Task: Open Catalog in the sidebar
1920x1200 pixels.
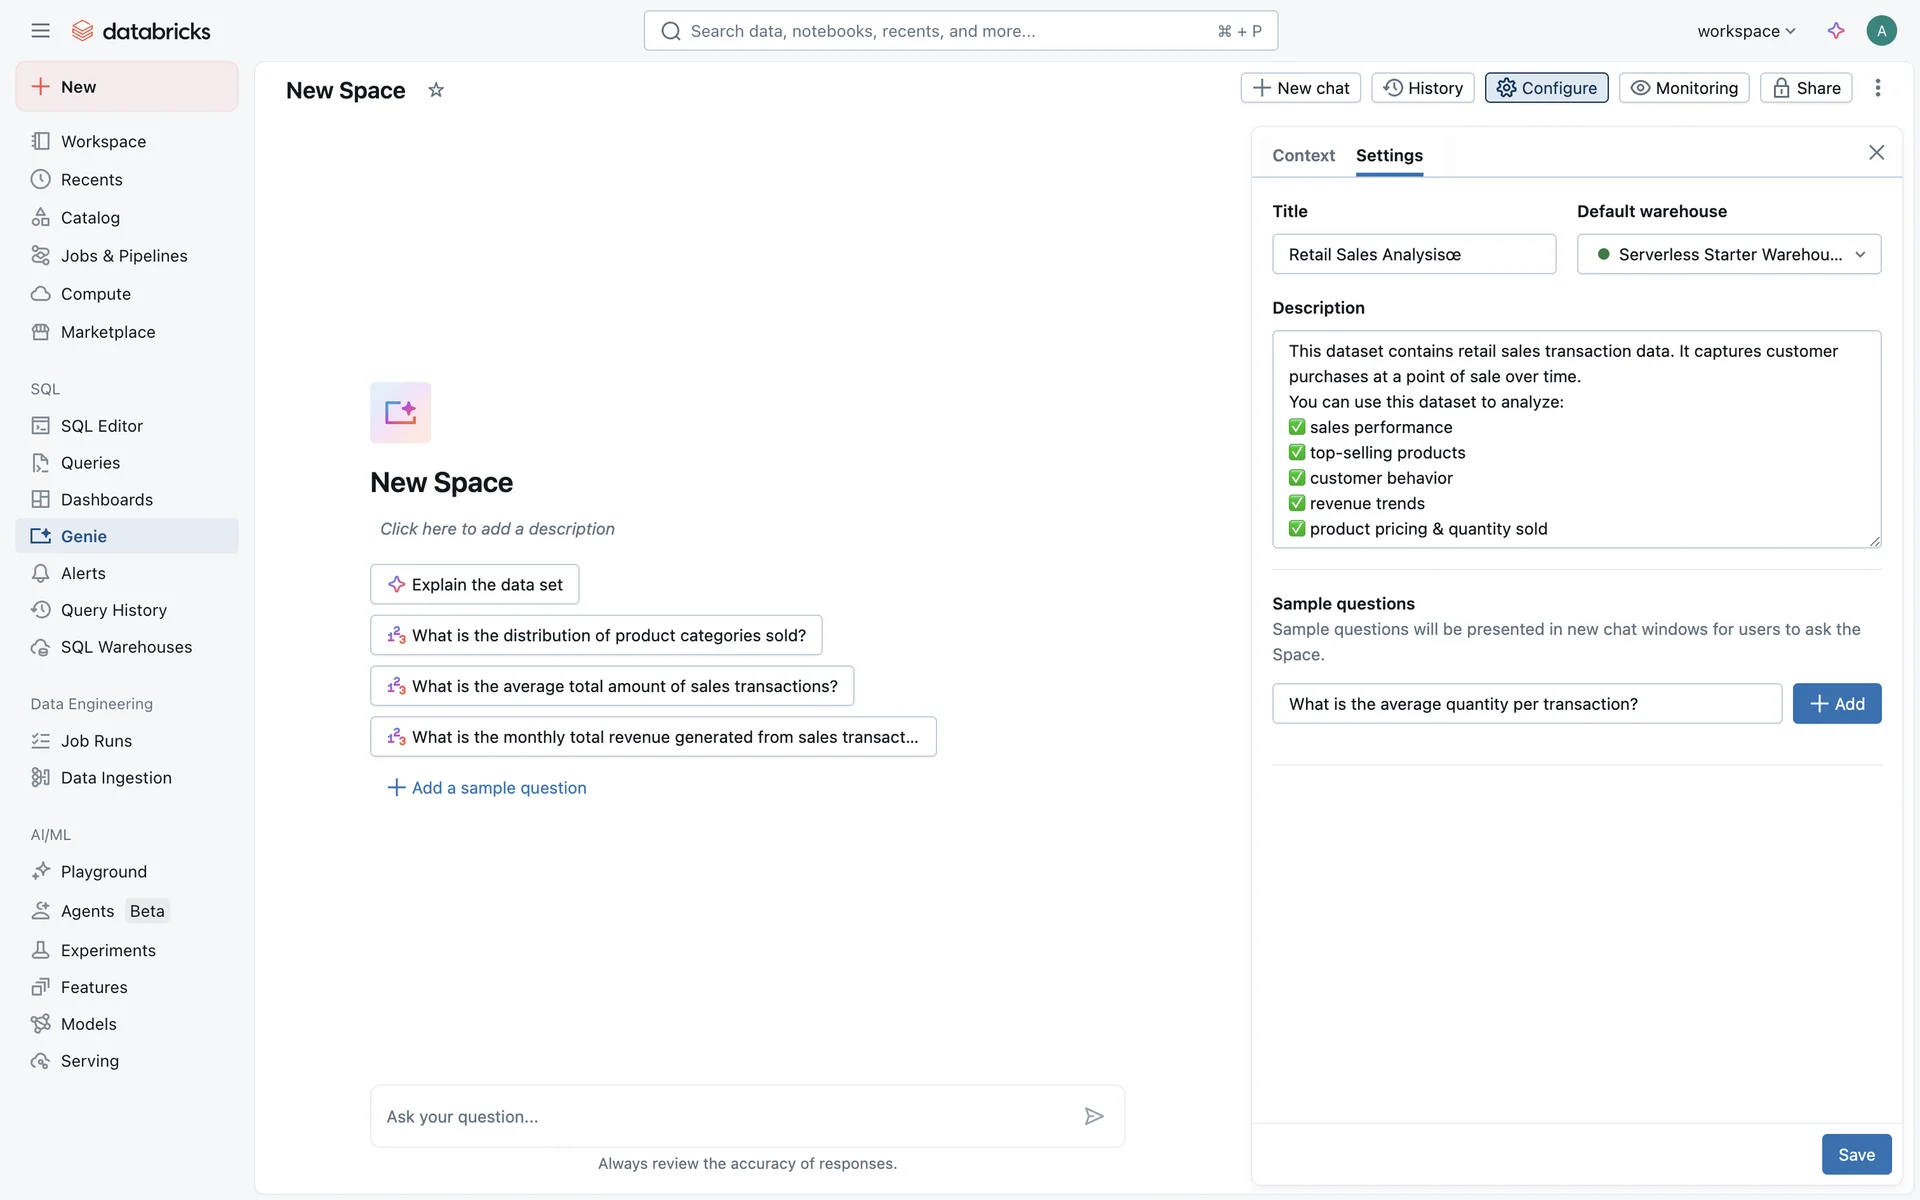Action: pos(90,218)
